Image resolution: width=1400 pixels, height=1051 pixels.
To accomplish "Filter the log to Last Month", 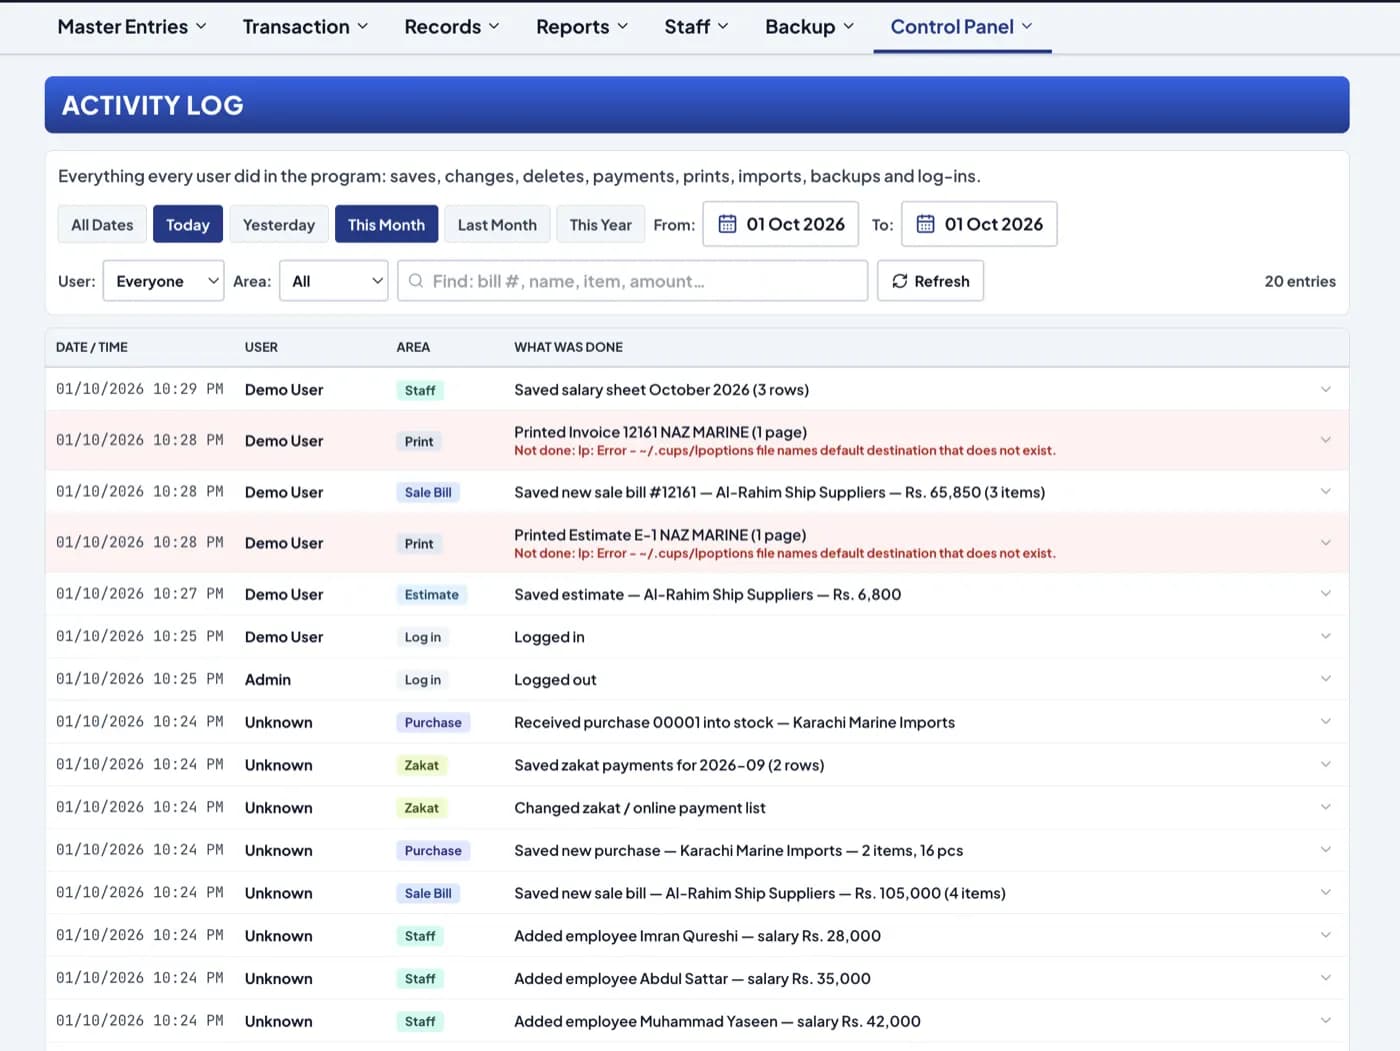I will (497, 224).
